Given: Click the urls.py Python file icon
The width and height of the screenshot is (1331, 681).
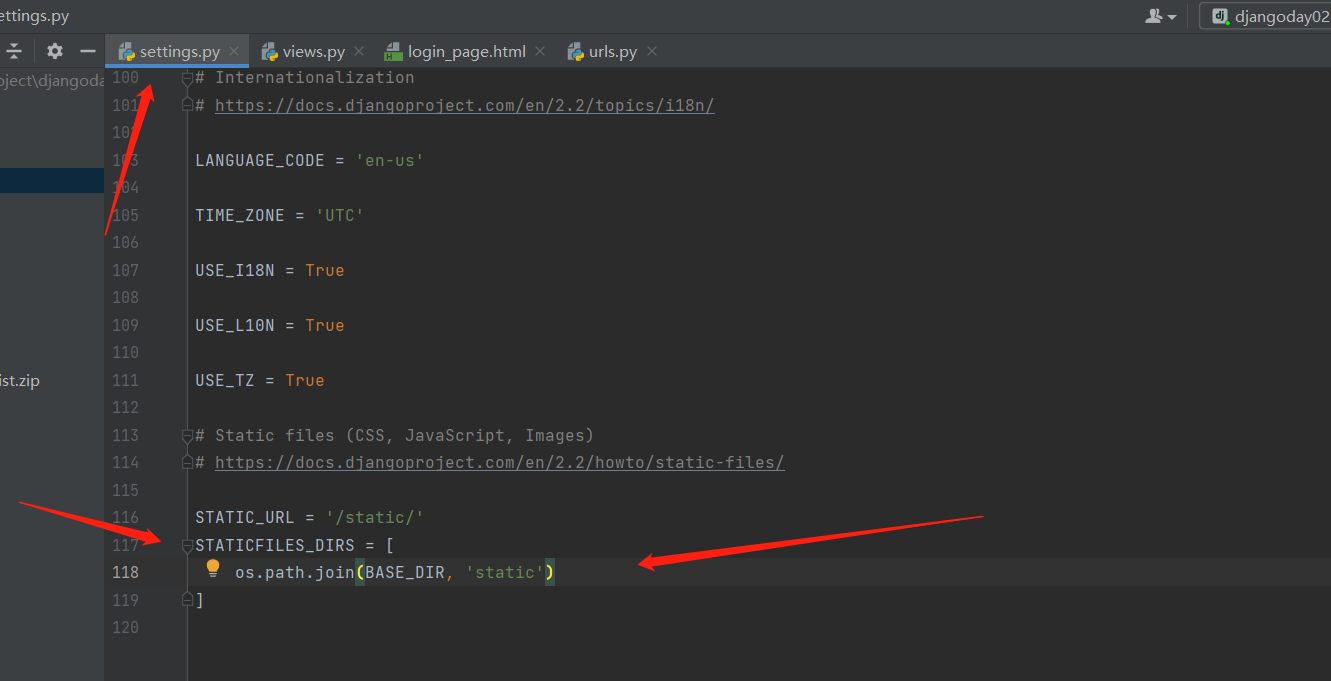Looking at the screenshot, I should click(x=575, y=51).
